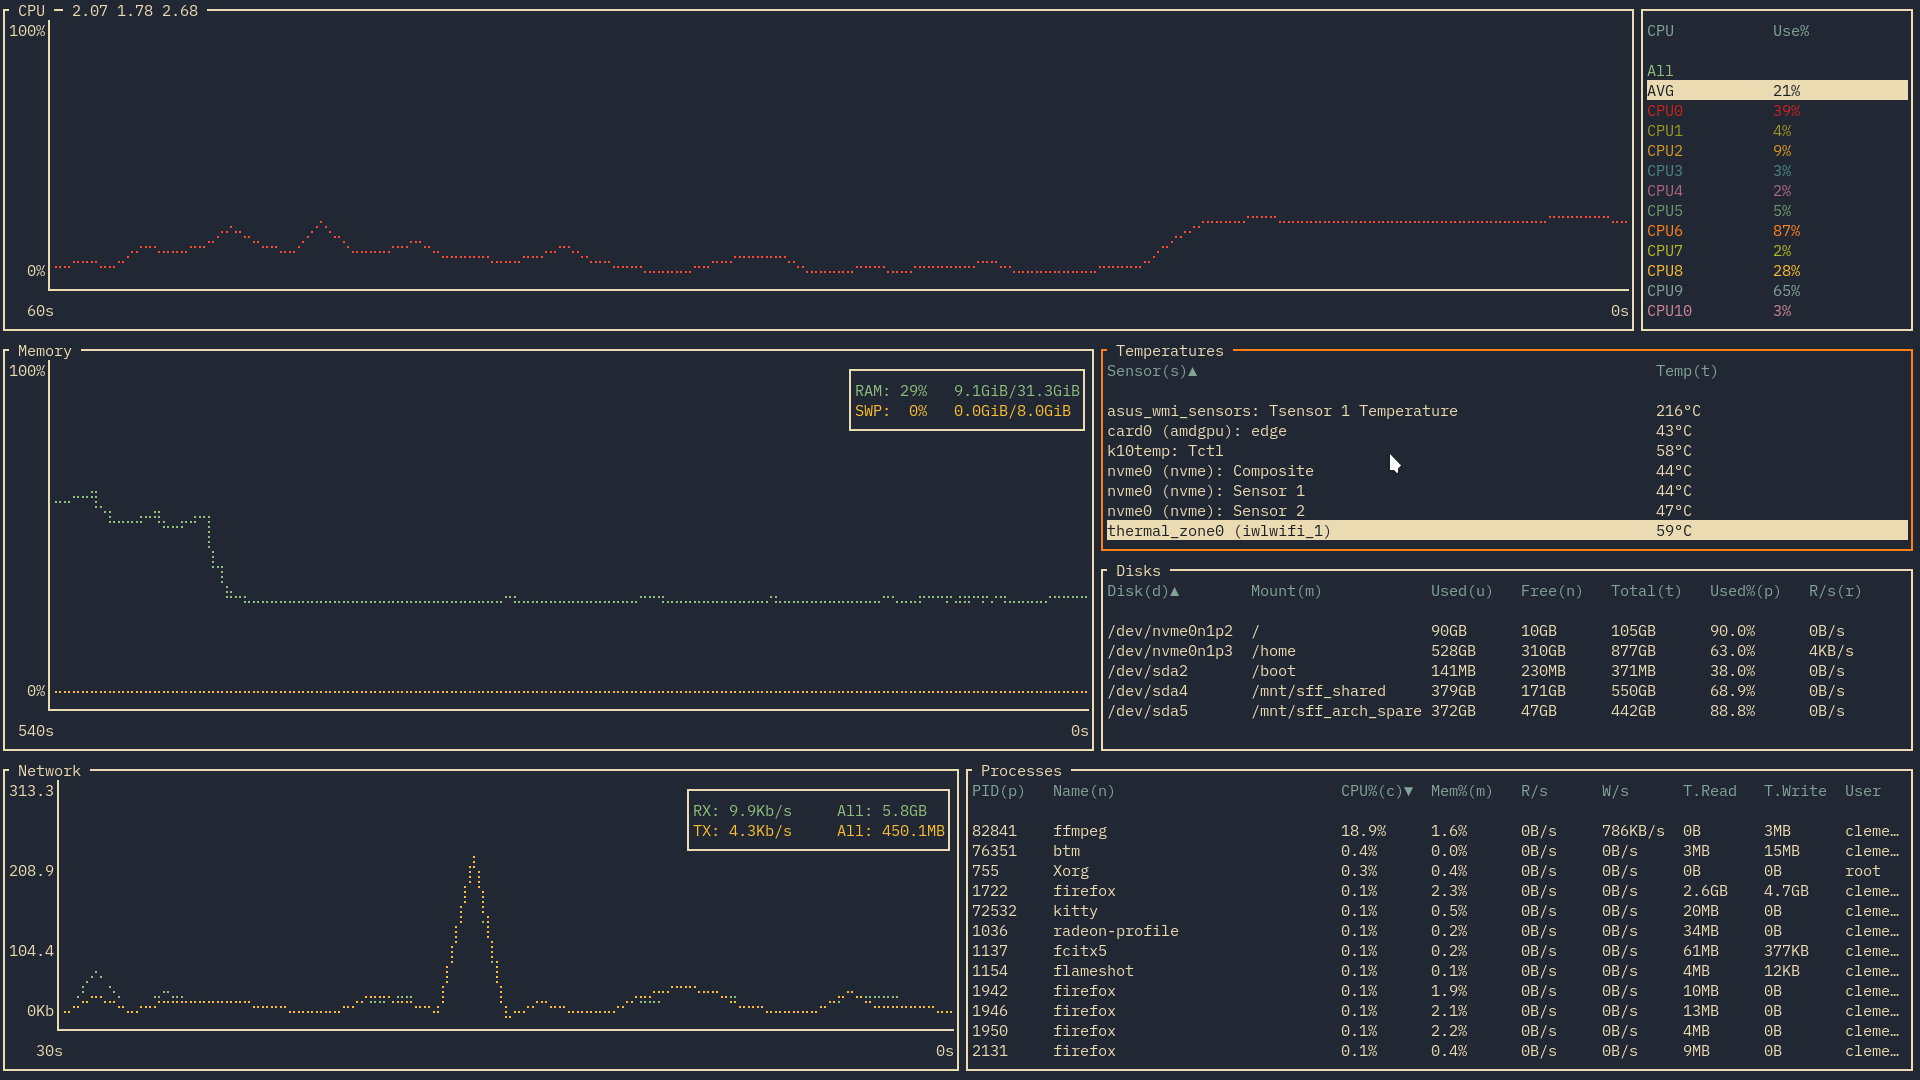Click the SWP usage legend line
Image resolution: width=1920 pixels, height=1080 pixels.
[963, 411]
